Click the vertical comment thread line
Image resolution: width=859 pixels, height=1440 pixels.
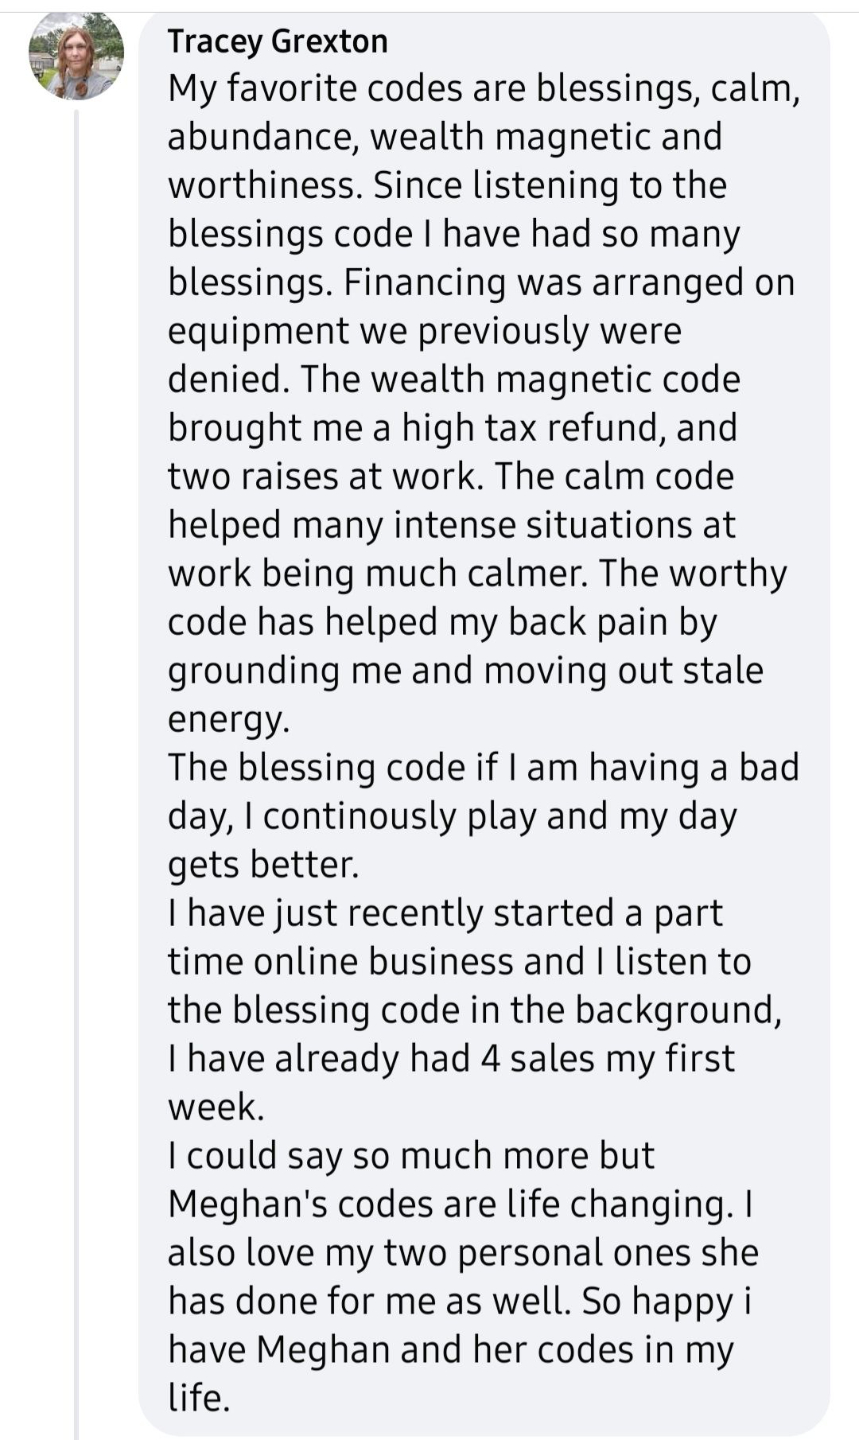[77, 775]
